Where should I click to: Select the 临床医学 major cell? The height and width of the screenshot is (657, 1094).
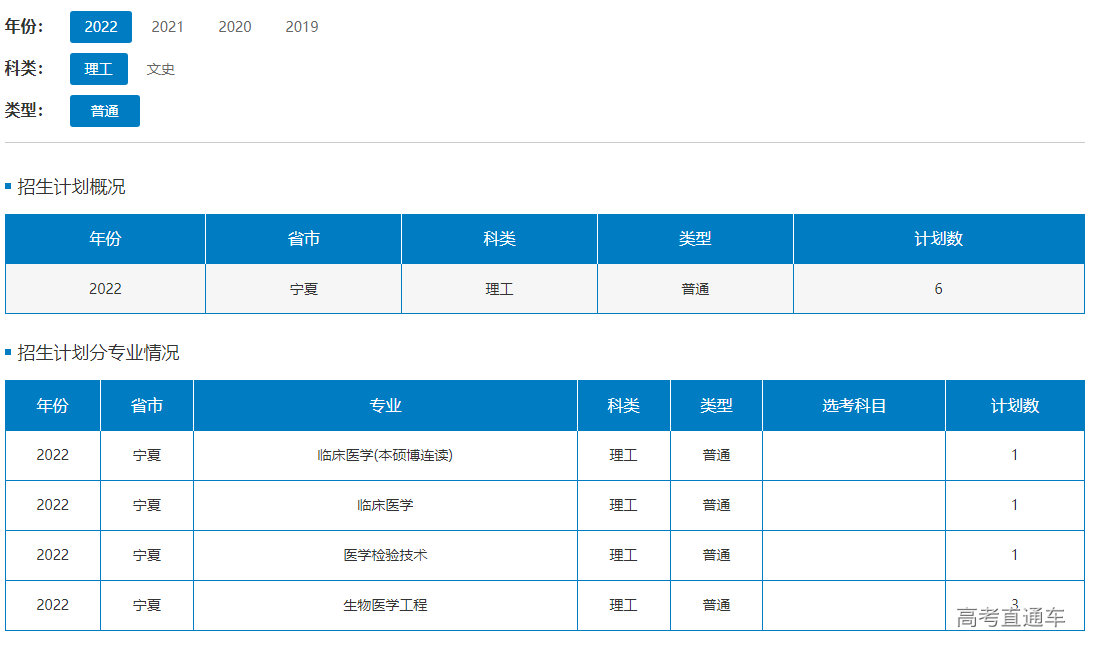[x=385, y=505]
